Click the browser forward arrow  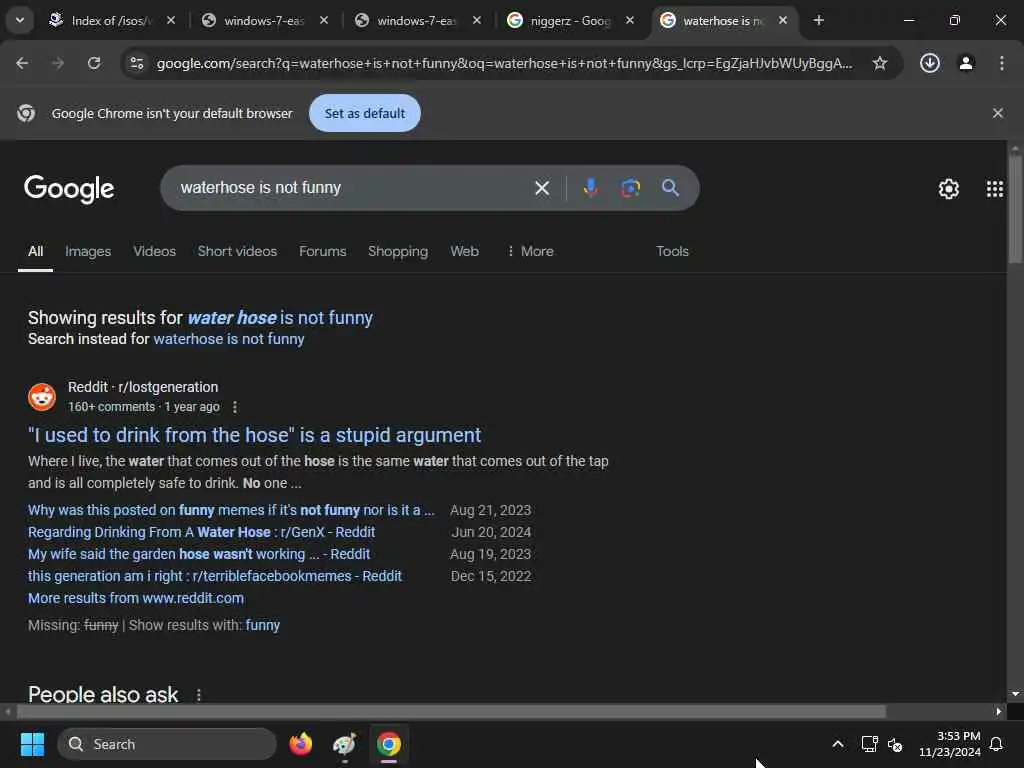(x=58, y=63)
